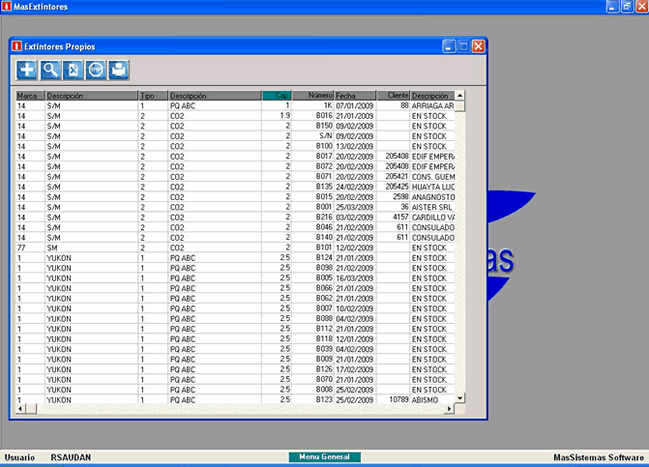Viewport: 649px width, 467px height.
Task: Click the vertical scrollbar up arrow
Action: point(460,95)
